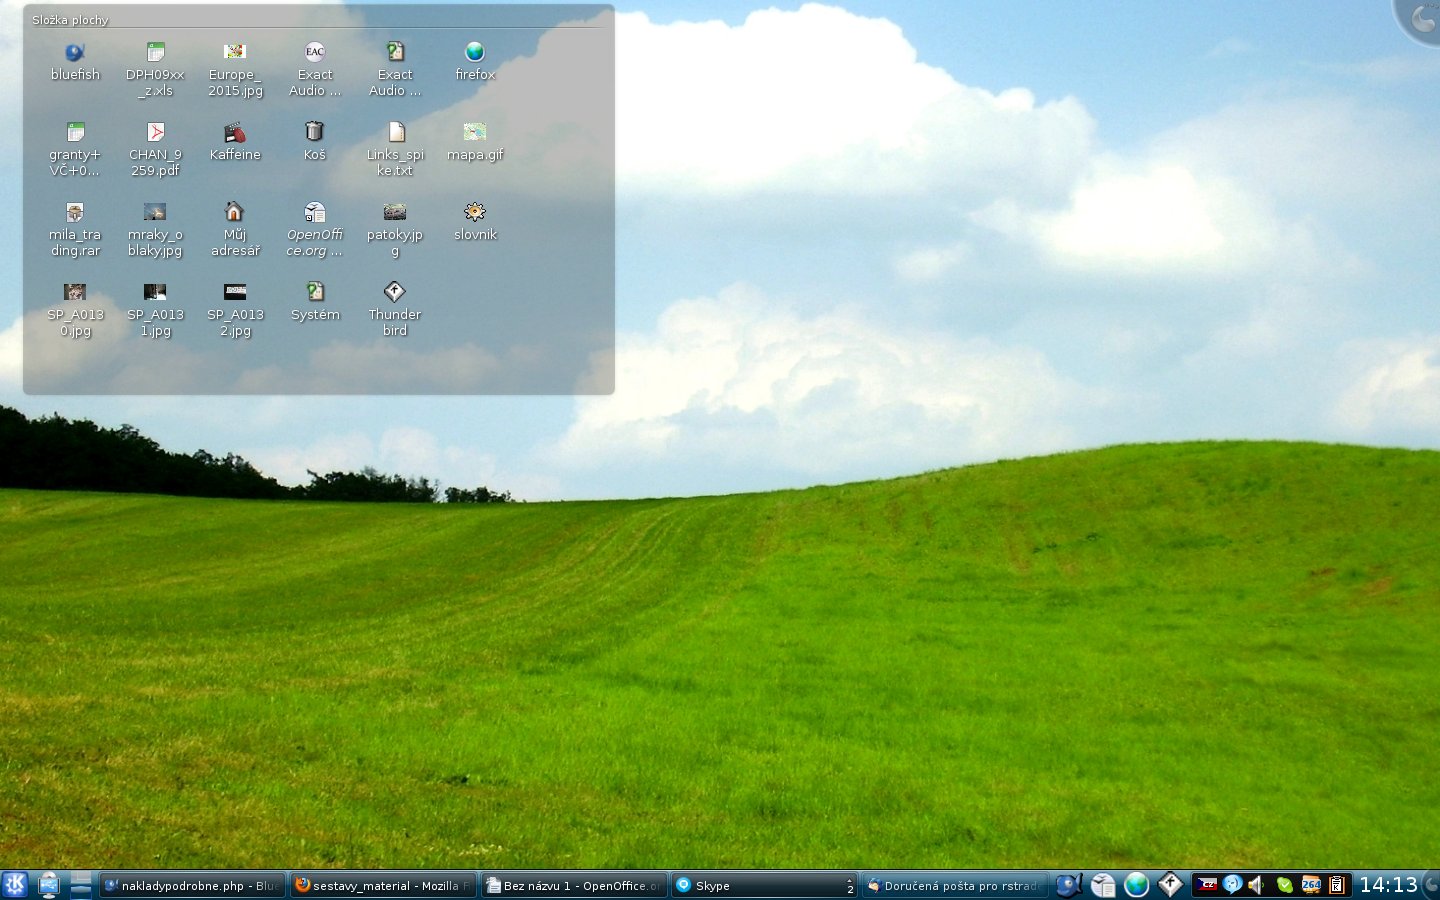
Task: Open the blue chat bubble tray icon
Action: (1233, 885)
